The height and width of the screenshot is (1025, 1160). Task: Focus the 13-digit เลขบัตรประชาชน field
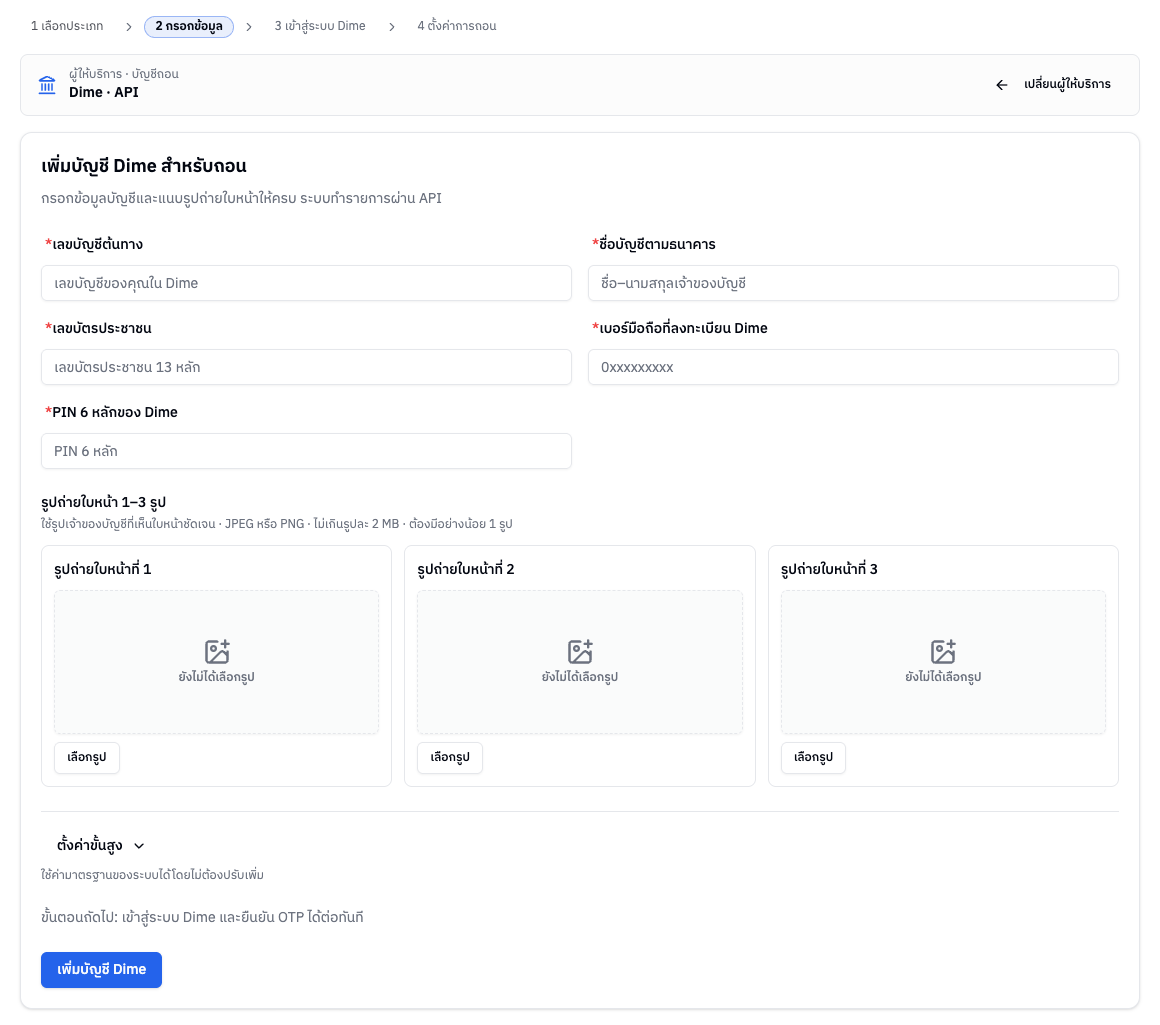(x=306, y=367)
